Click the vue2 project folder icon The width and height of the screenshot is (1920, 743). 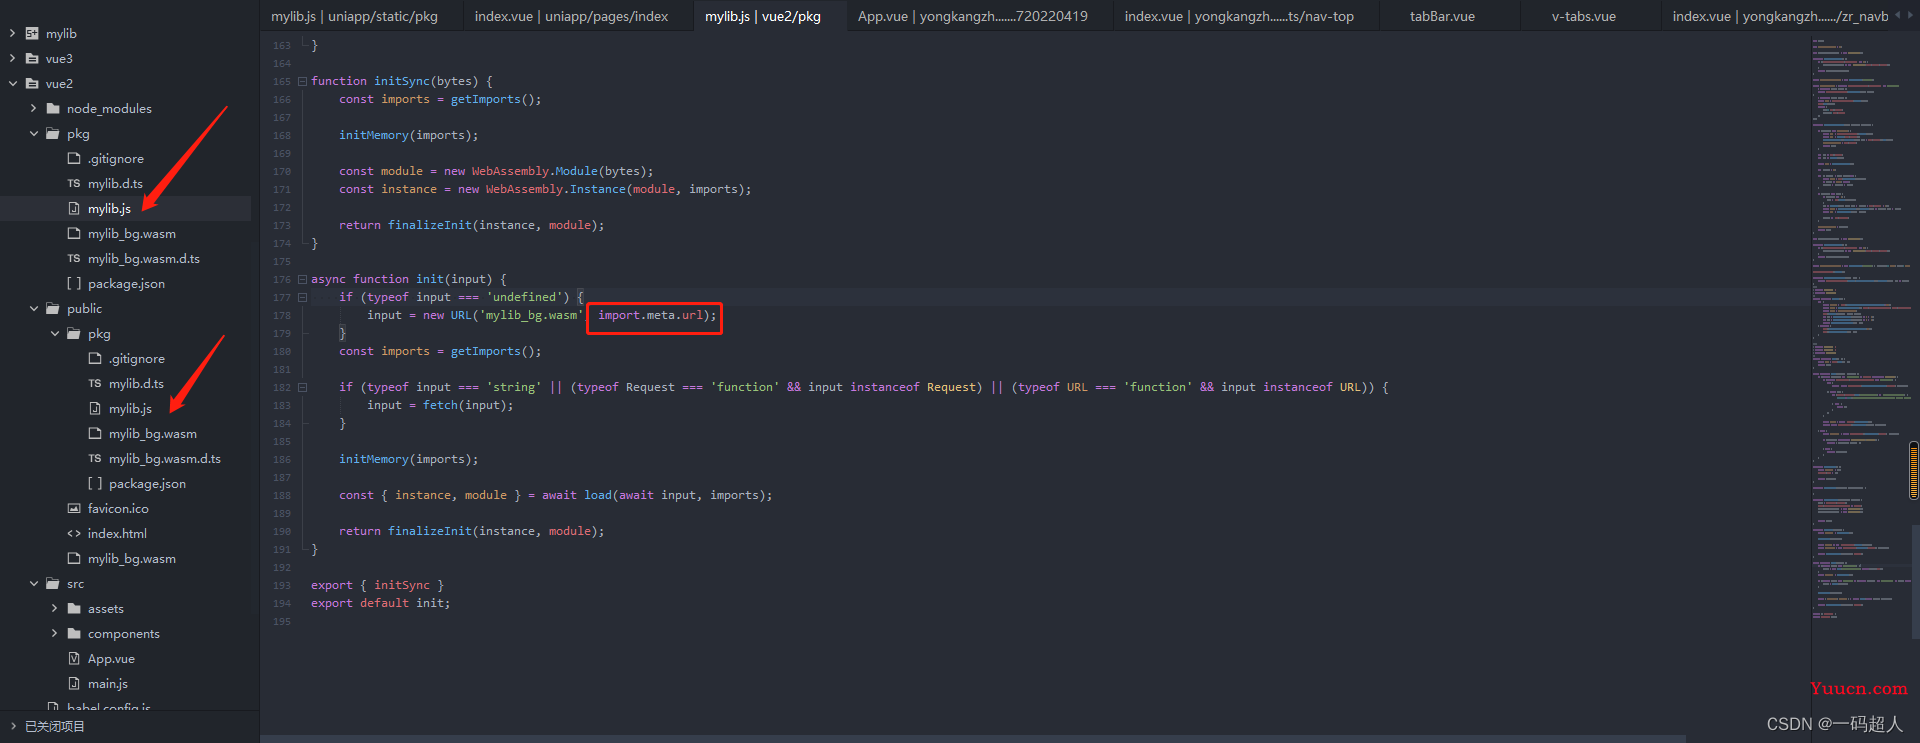pos(32,83)
